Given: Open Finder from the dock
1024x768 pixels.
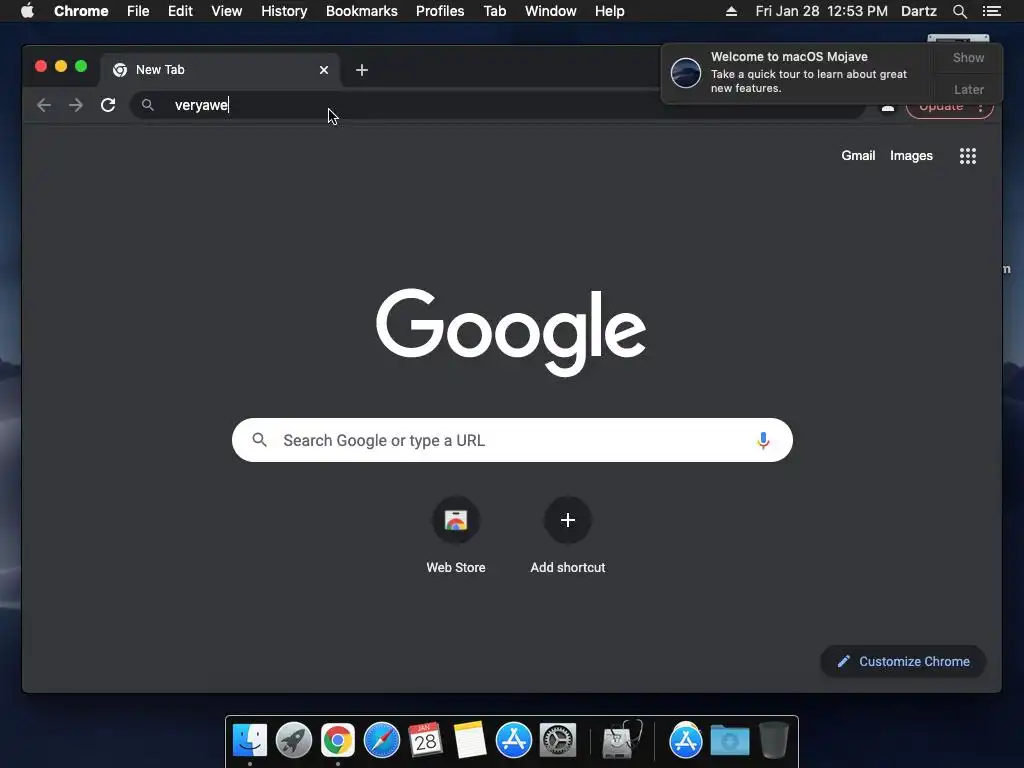Looking at the screenshot, I should [250, 741].
